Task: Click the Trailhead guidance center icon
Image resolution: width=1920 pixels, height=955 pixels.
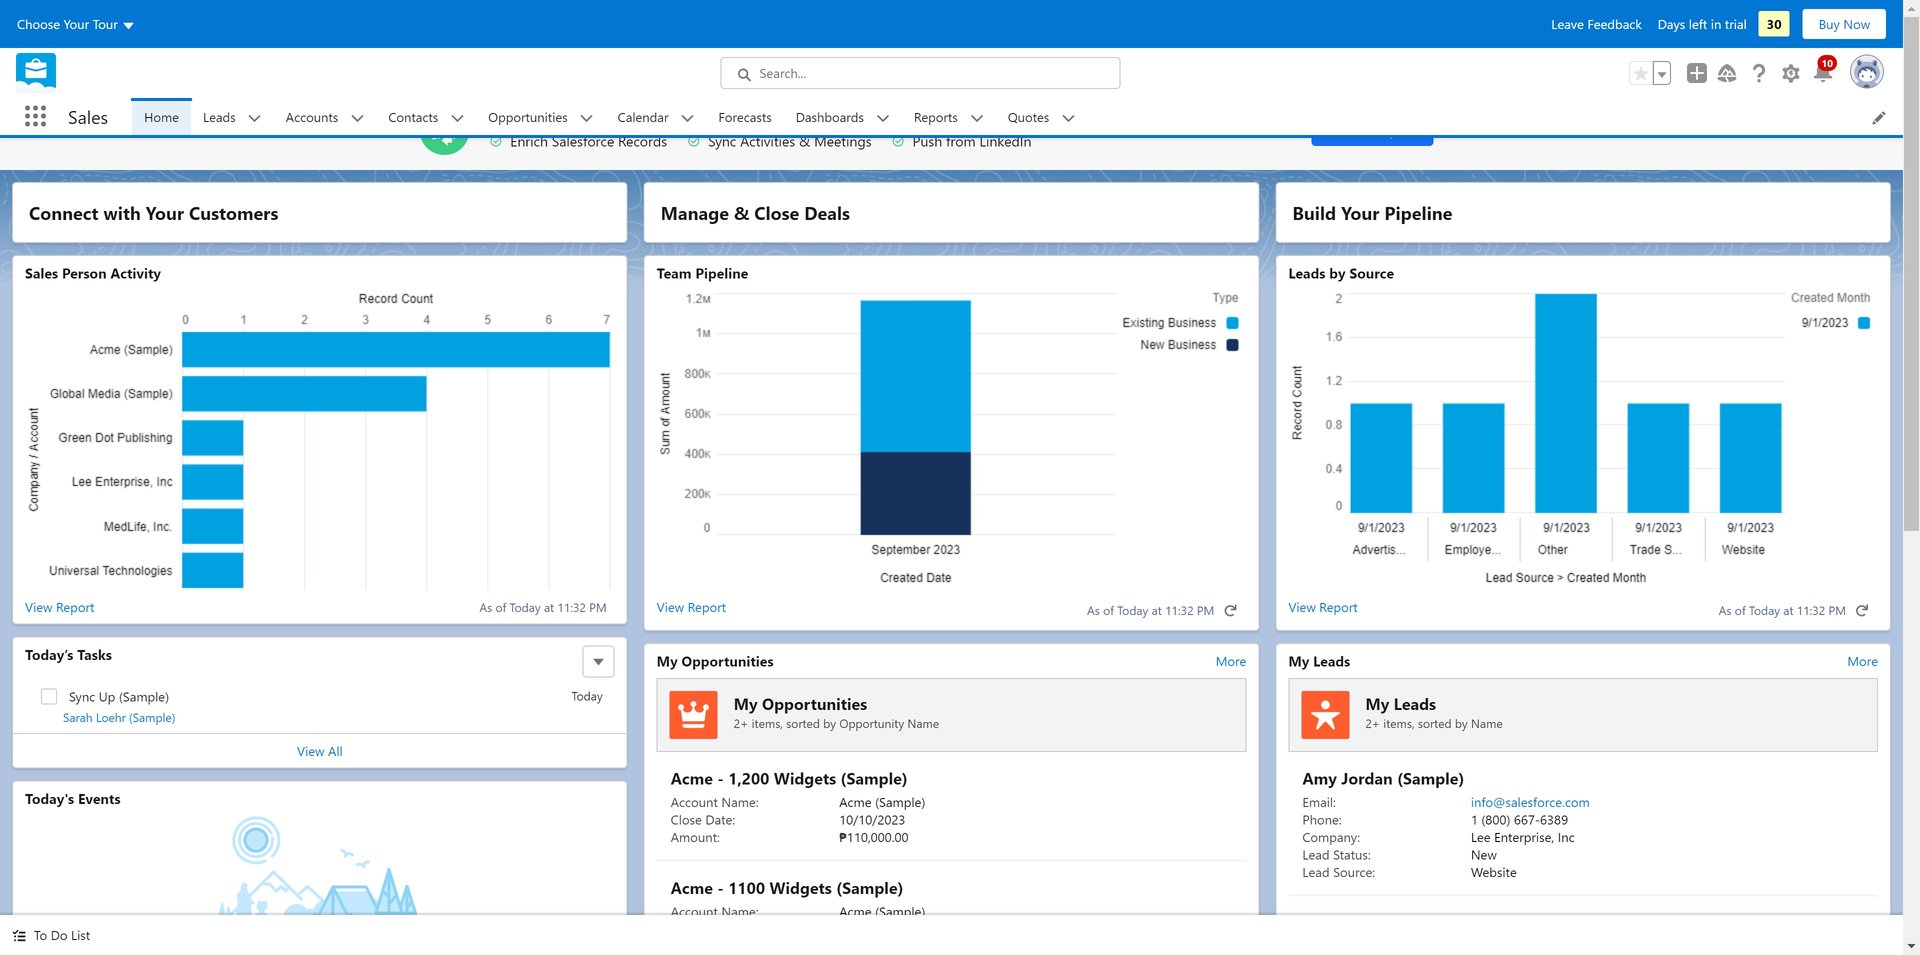Action: tap(1727, 74)
